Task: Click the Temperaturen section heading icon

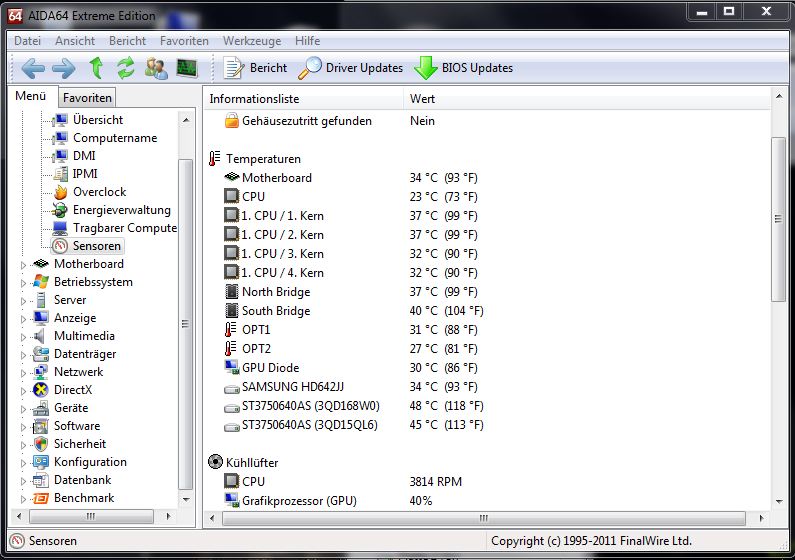Action: [x=214, y=159]
